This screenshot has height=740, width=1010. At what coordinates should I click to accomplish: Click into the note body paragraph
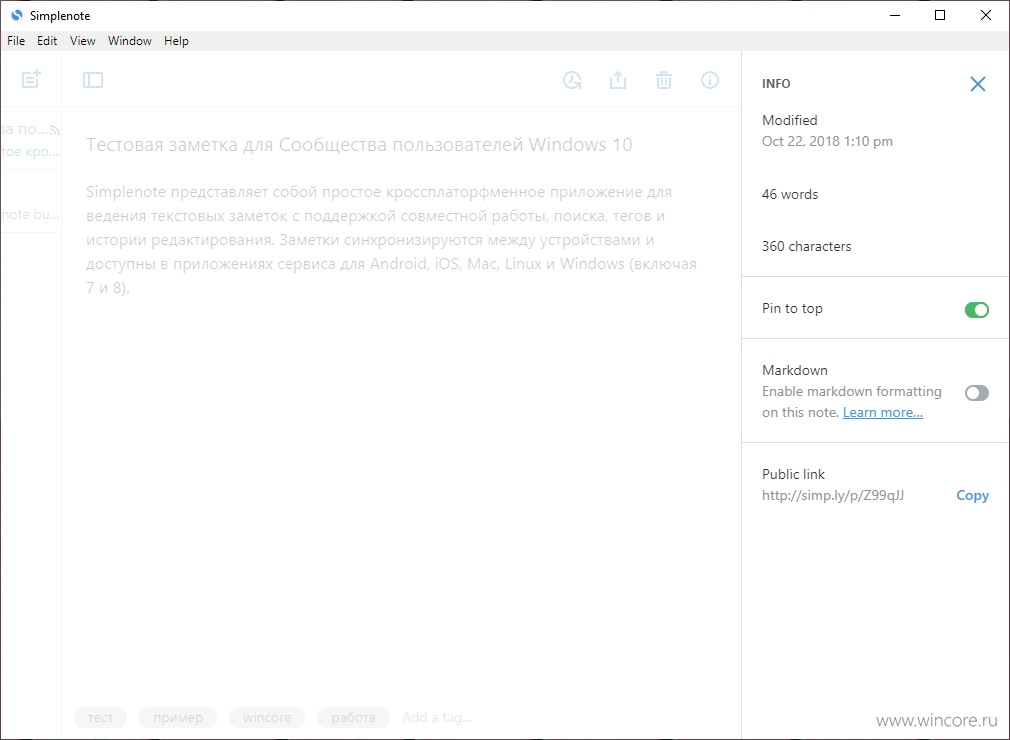(391, 240)
